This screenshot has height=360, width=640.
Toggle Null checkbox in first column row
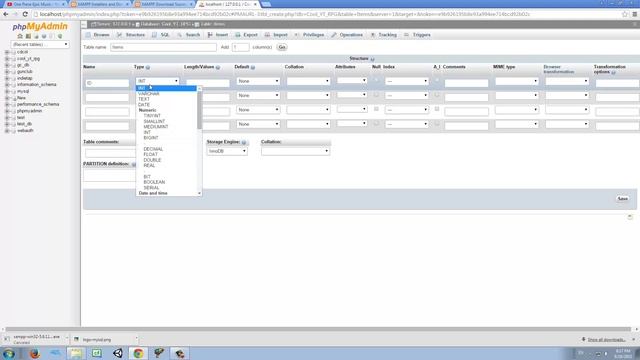click(376, 80)
